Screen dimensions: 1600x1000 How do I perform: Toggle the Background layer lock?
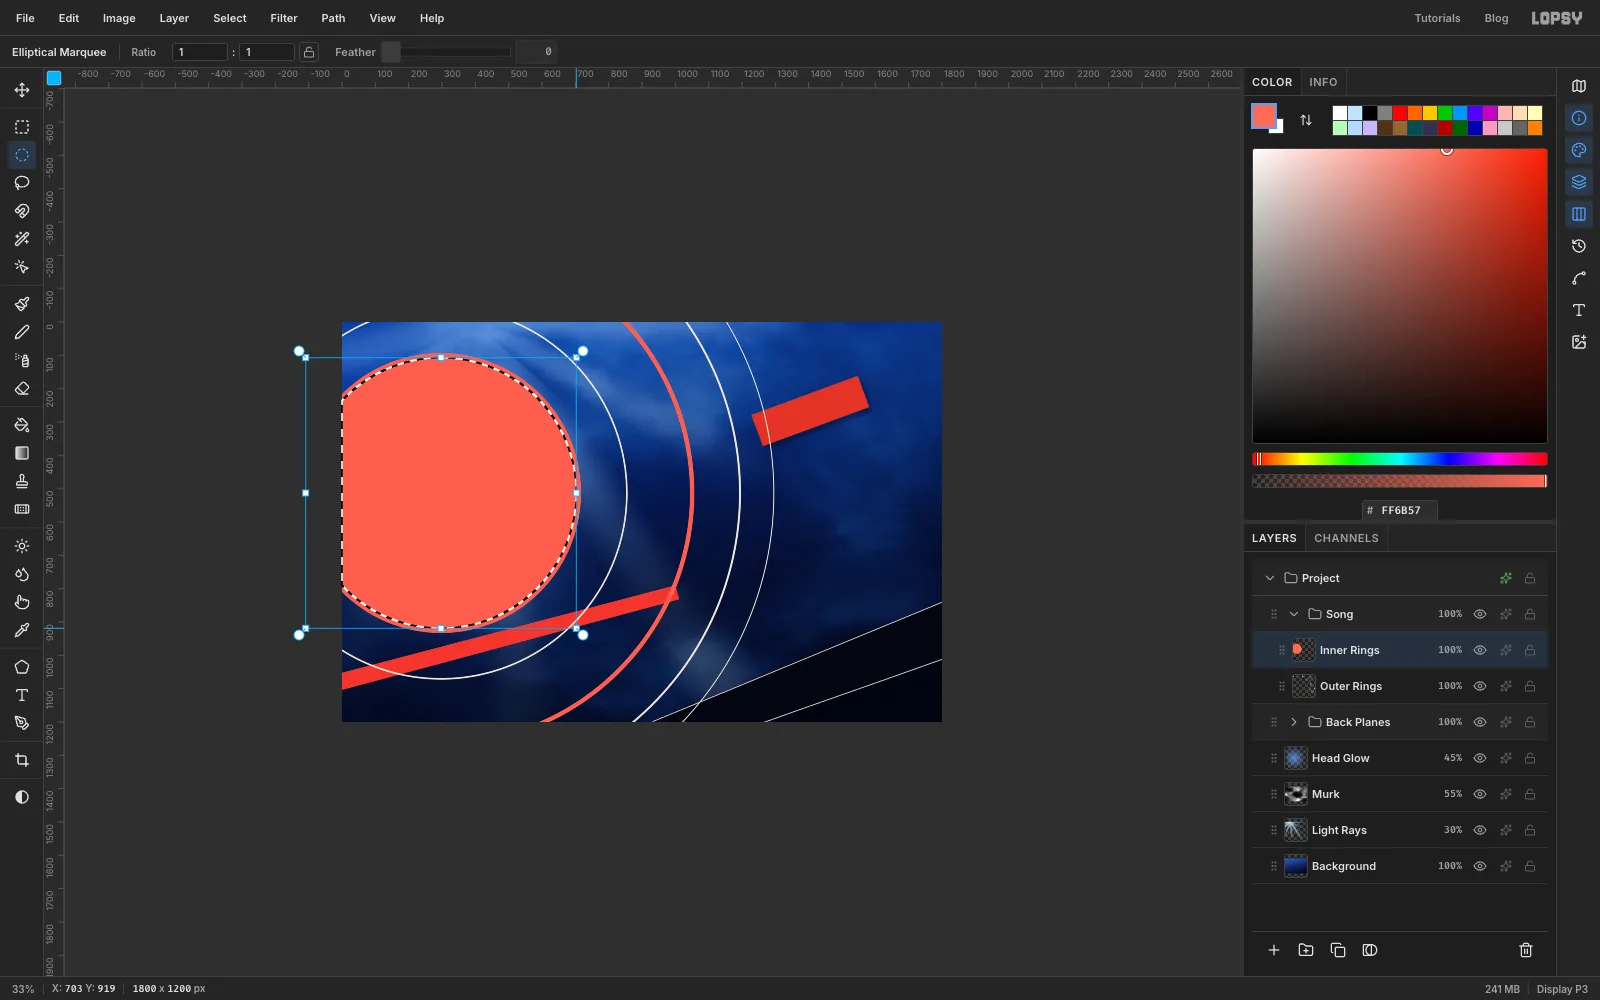pyautogui.click(x=1530, y=866)
